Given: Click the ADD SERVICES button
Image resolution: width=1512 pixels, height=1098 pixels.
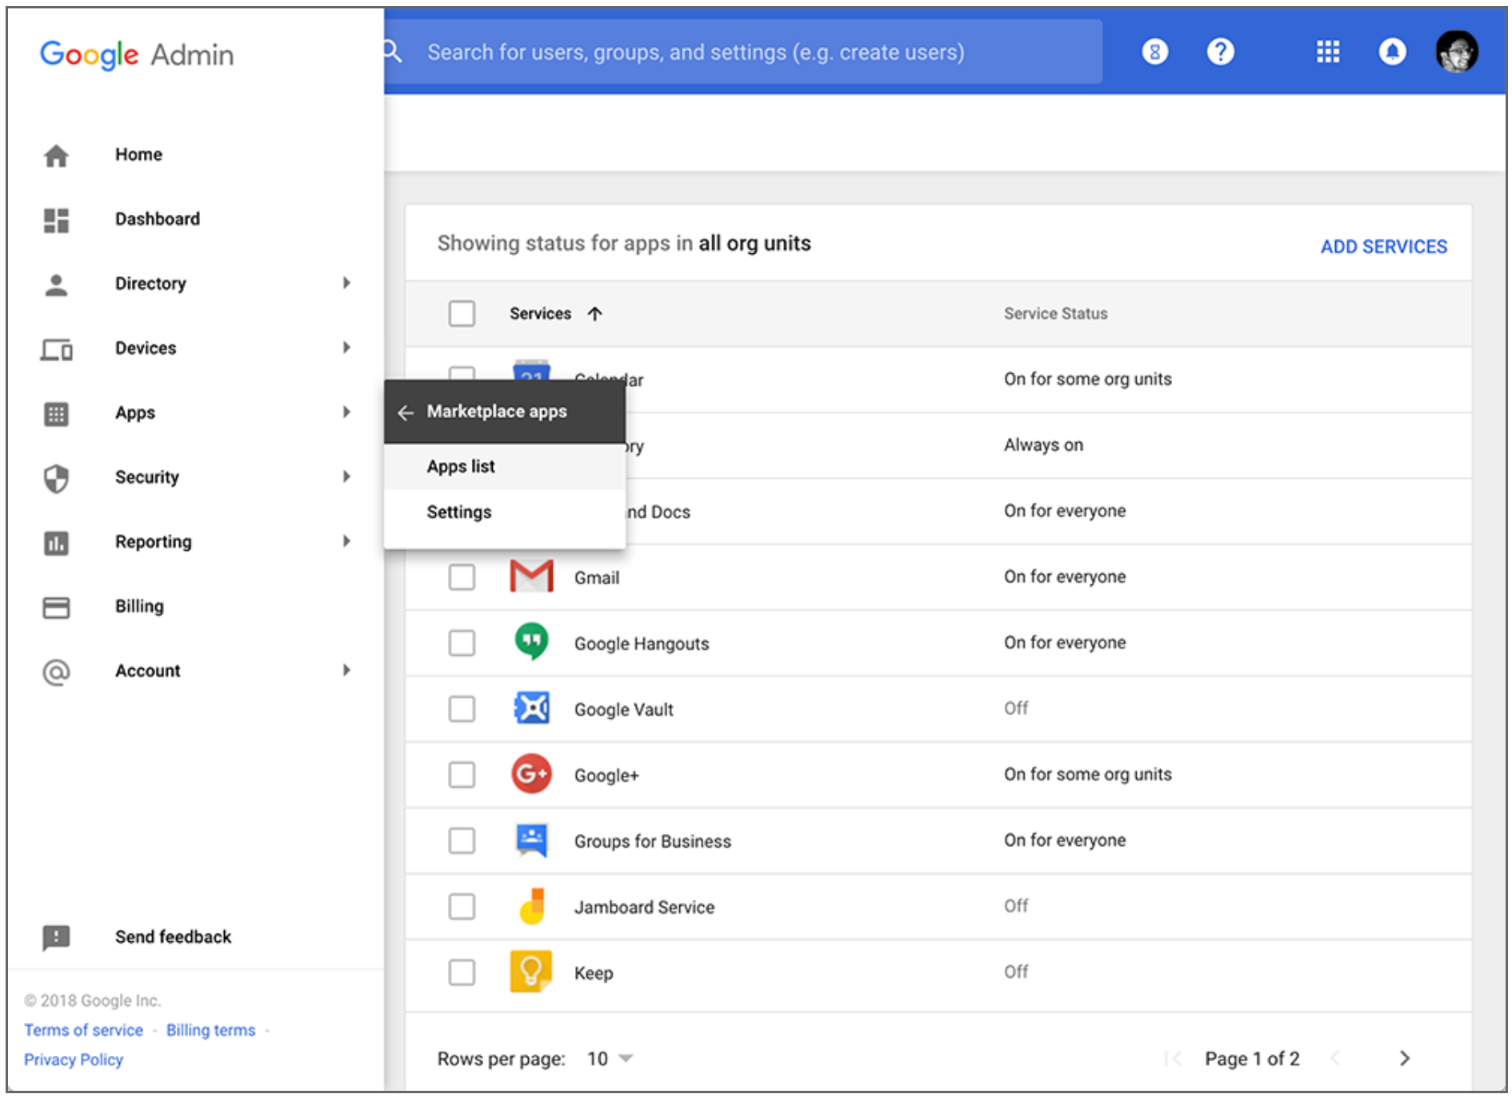Looking at the screenshot, I should pos(1383,246).
